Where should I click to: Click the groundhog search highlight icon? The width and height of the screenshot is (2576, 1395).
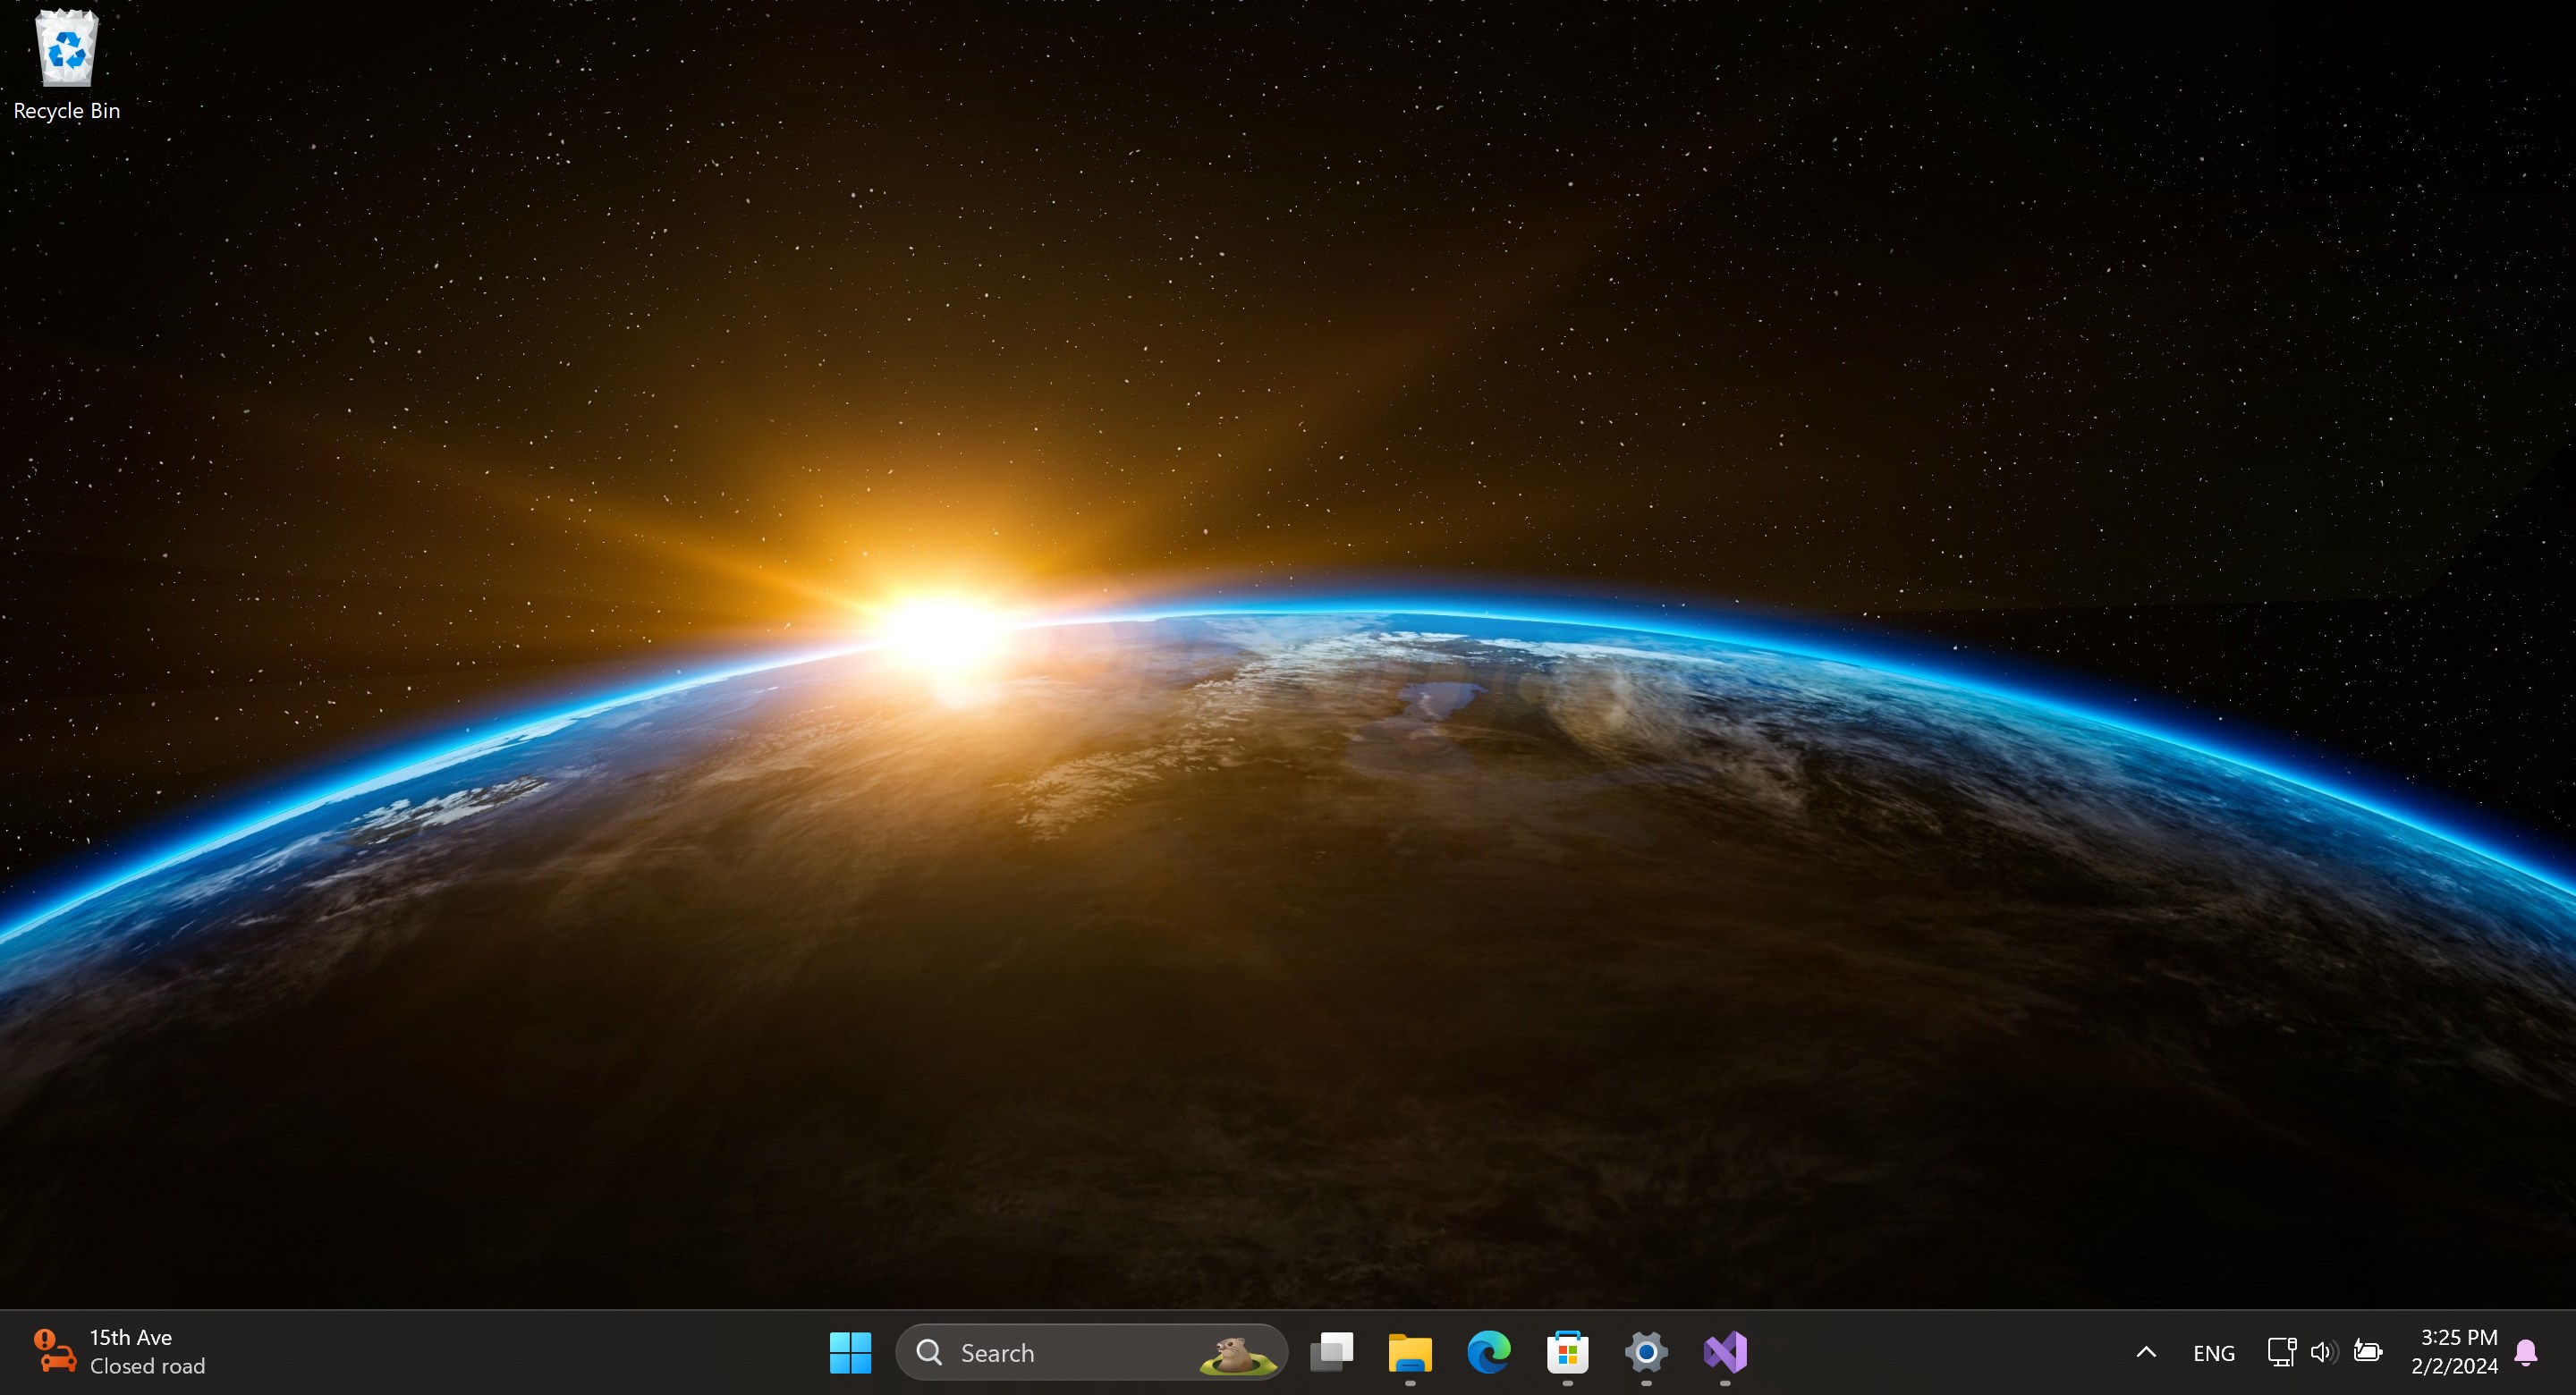coord(1238,1354)
